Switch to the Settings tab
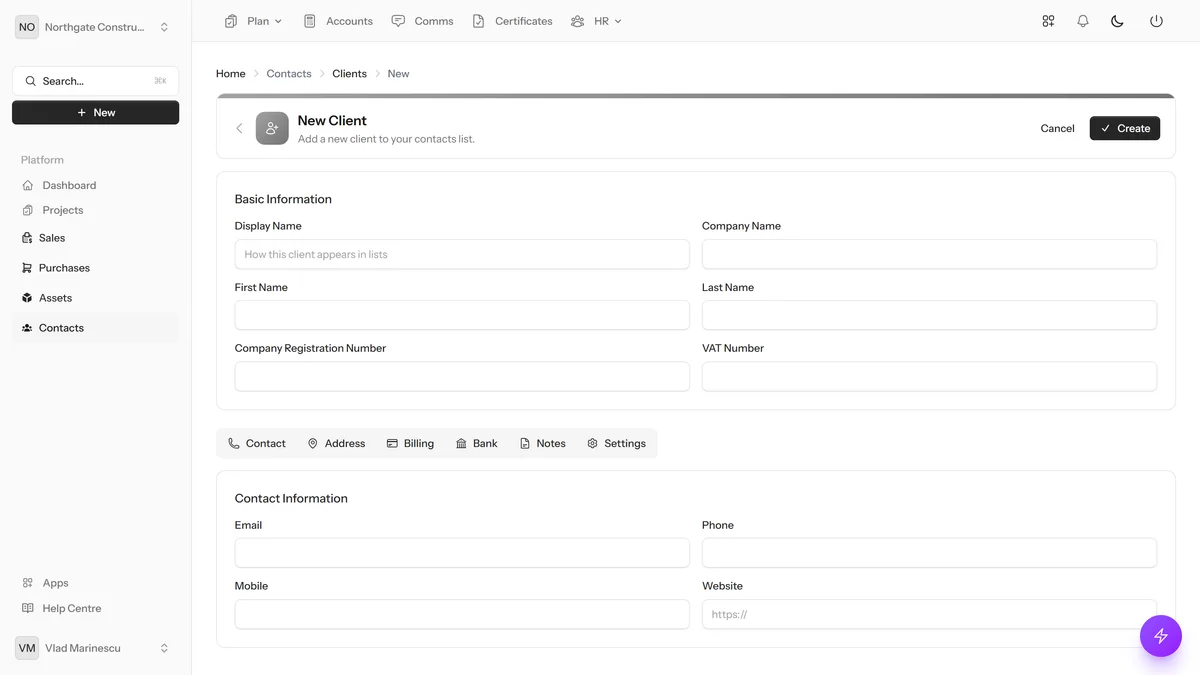Image resolution: width=1200 pixels, height=675 pixels. [616, 443]
